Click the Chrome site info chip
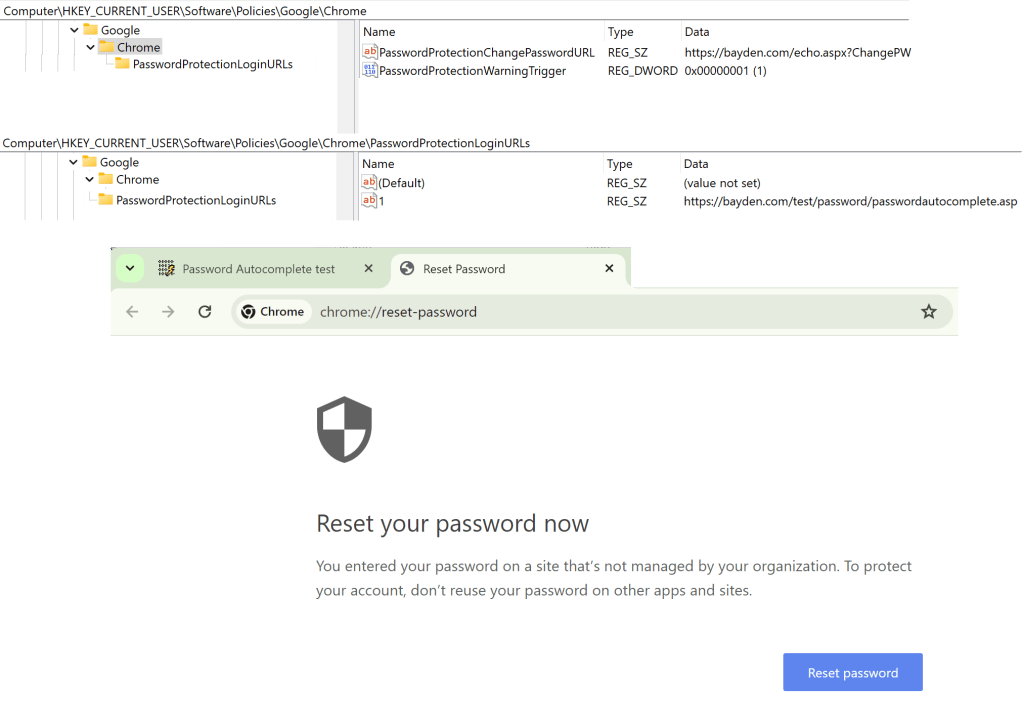The height and width of the screenshot is (726, 1023). tap(272, 312)
